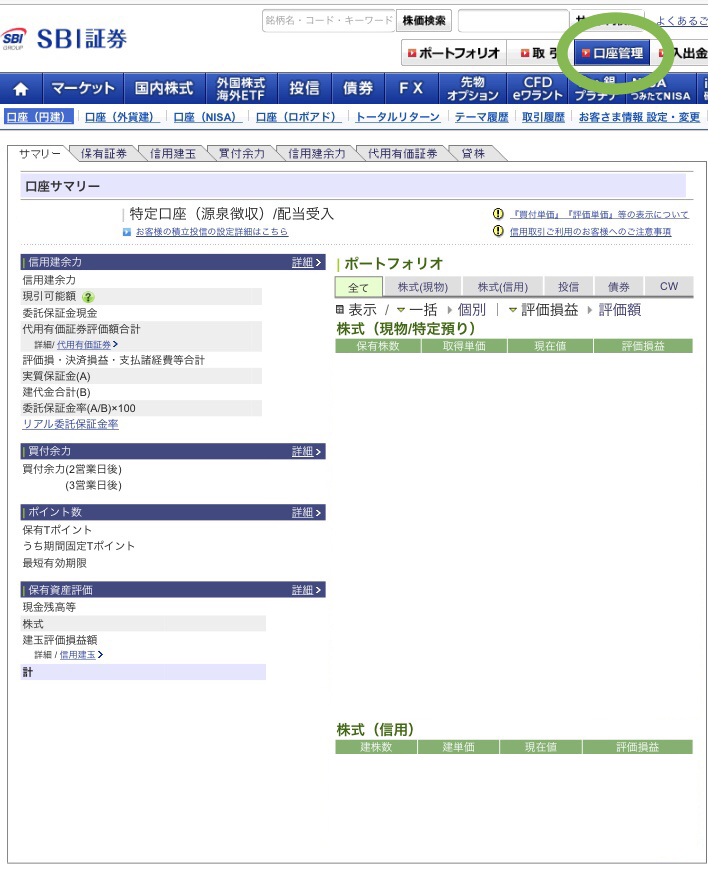Open the マーケット menu
The height and width of the screenshot is (883, 708).
pos(83,88)
